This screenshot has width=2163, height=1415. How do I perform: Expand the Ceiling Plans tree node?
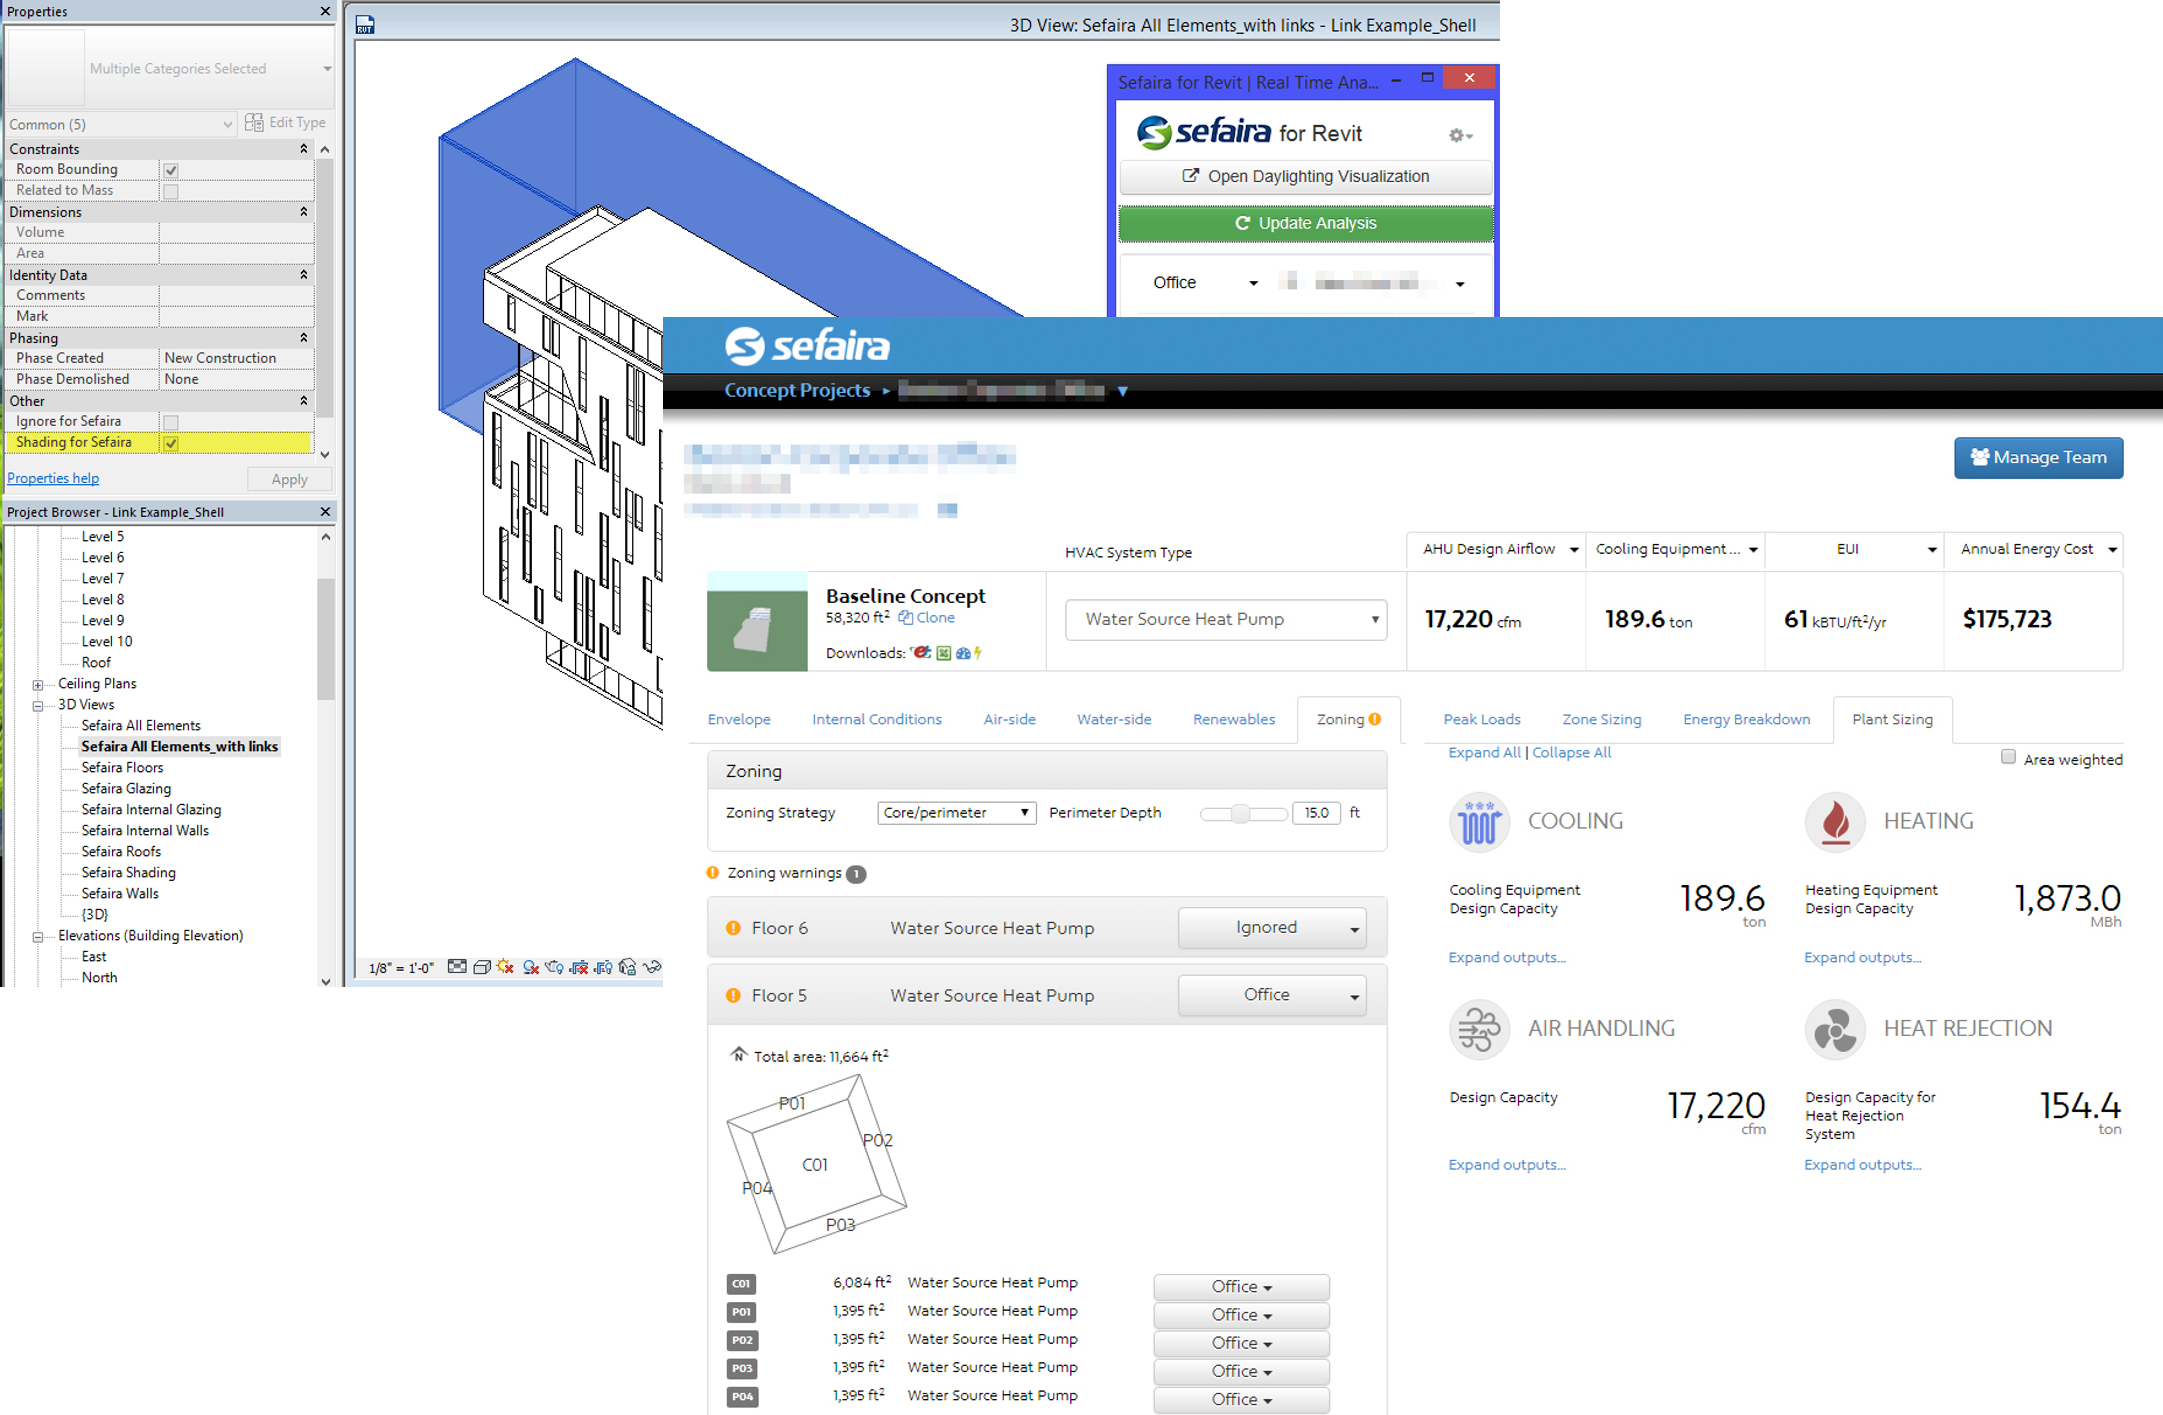pos(38,685)
